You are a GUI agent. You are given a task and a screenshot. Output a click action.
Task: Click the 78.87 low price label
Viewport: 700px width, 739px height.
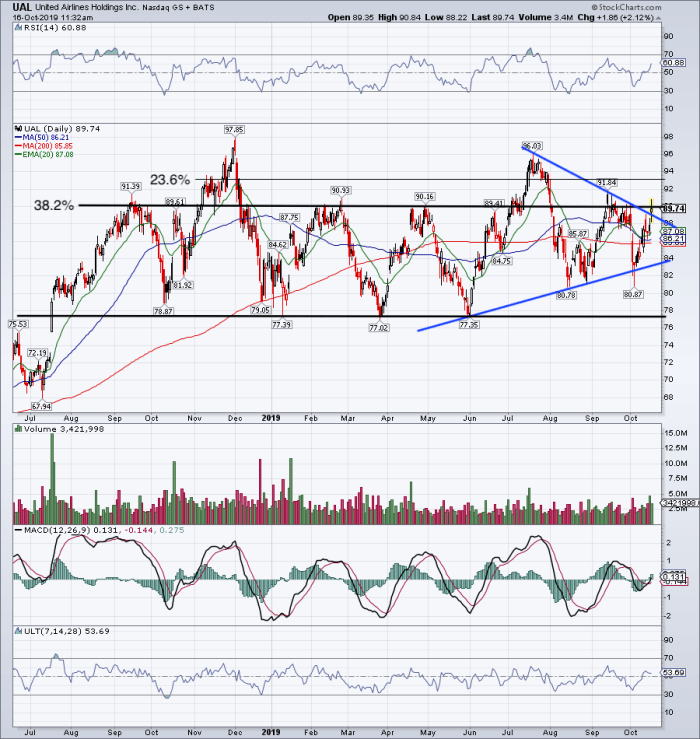164,311
